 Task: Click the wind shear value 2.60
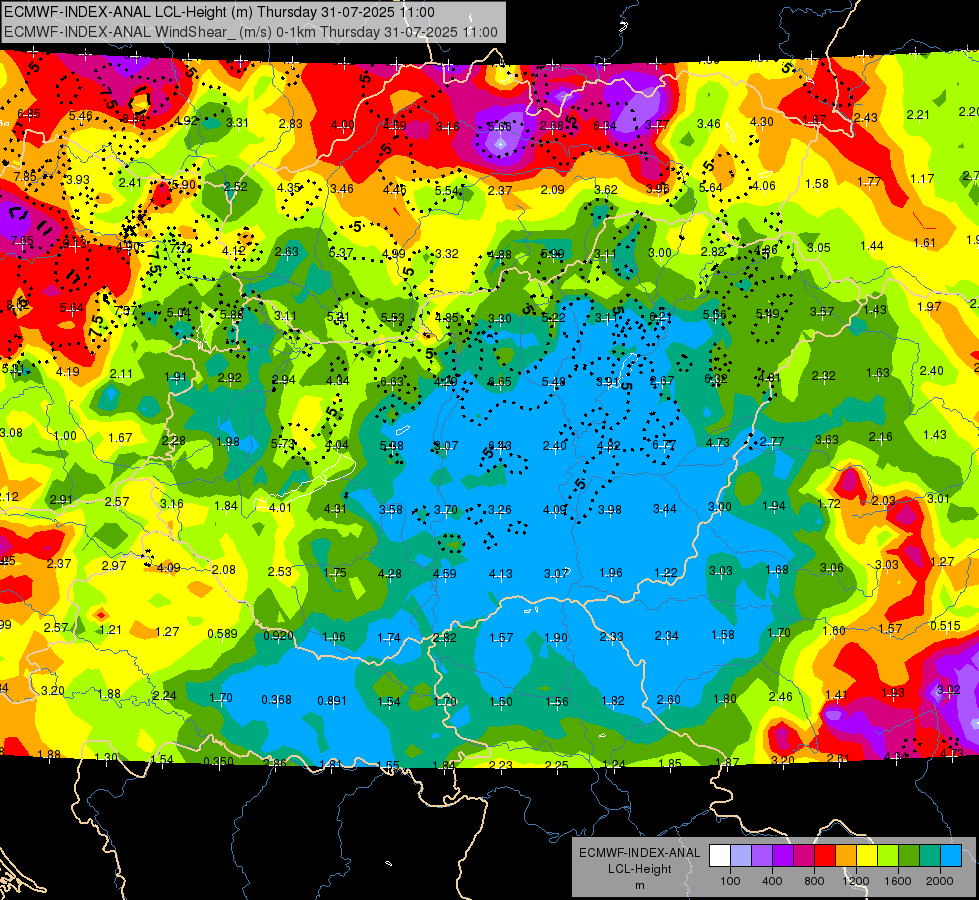tap(669, 700)
